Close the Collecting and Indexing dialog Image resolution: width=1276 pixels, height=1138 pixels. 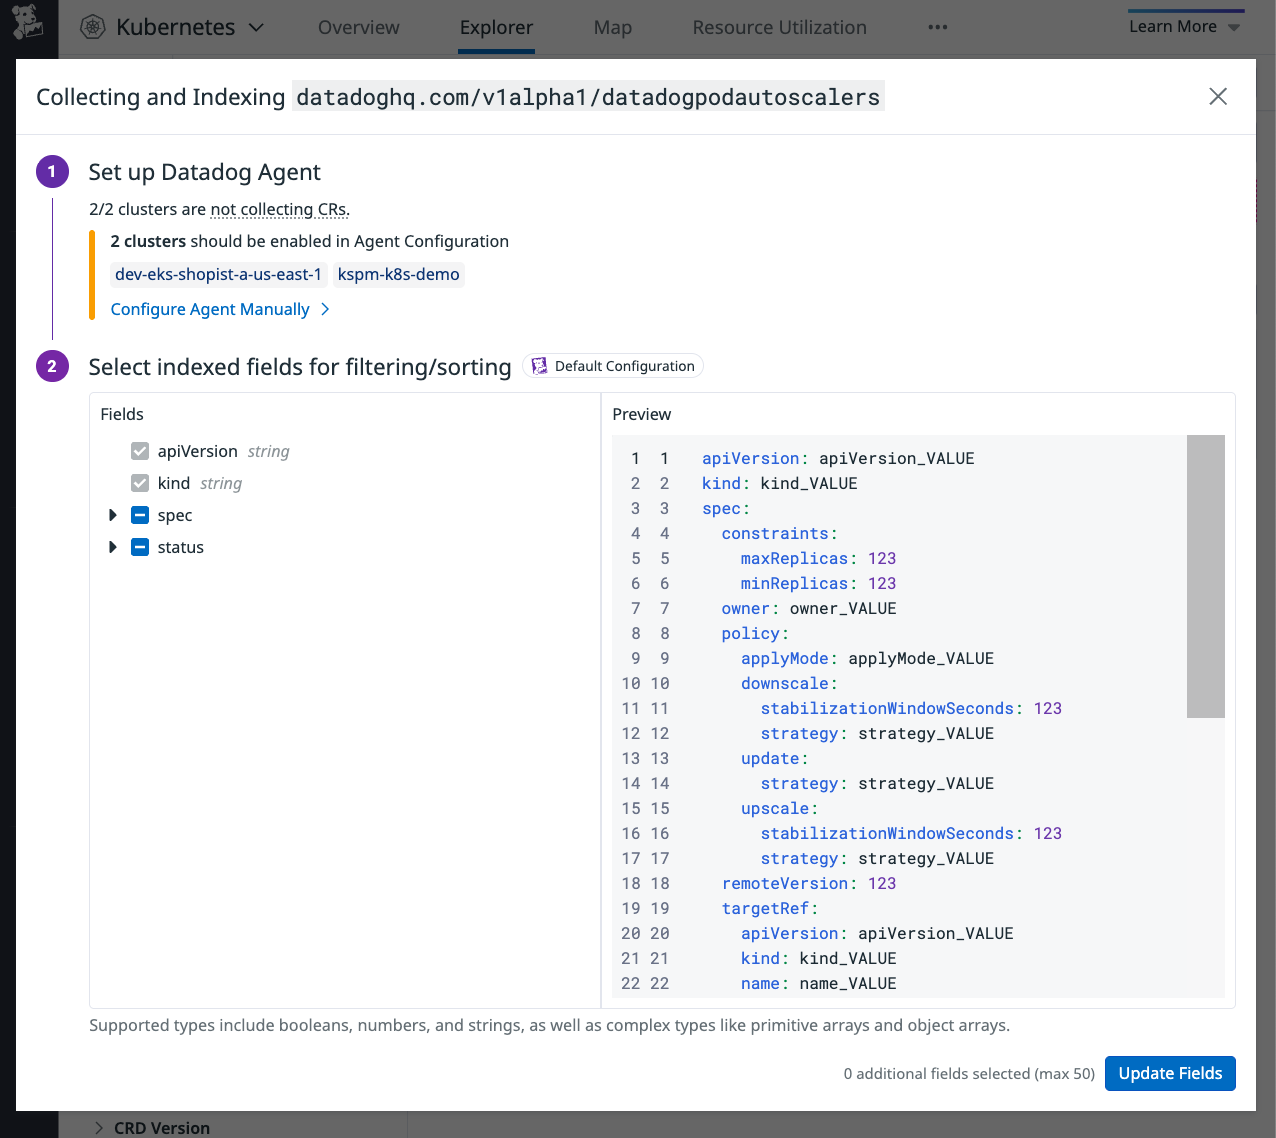pos(1217,96)
